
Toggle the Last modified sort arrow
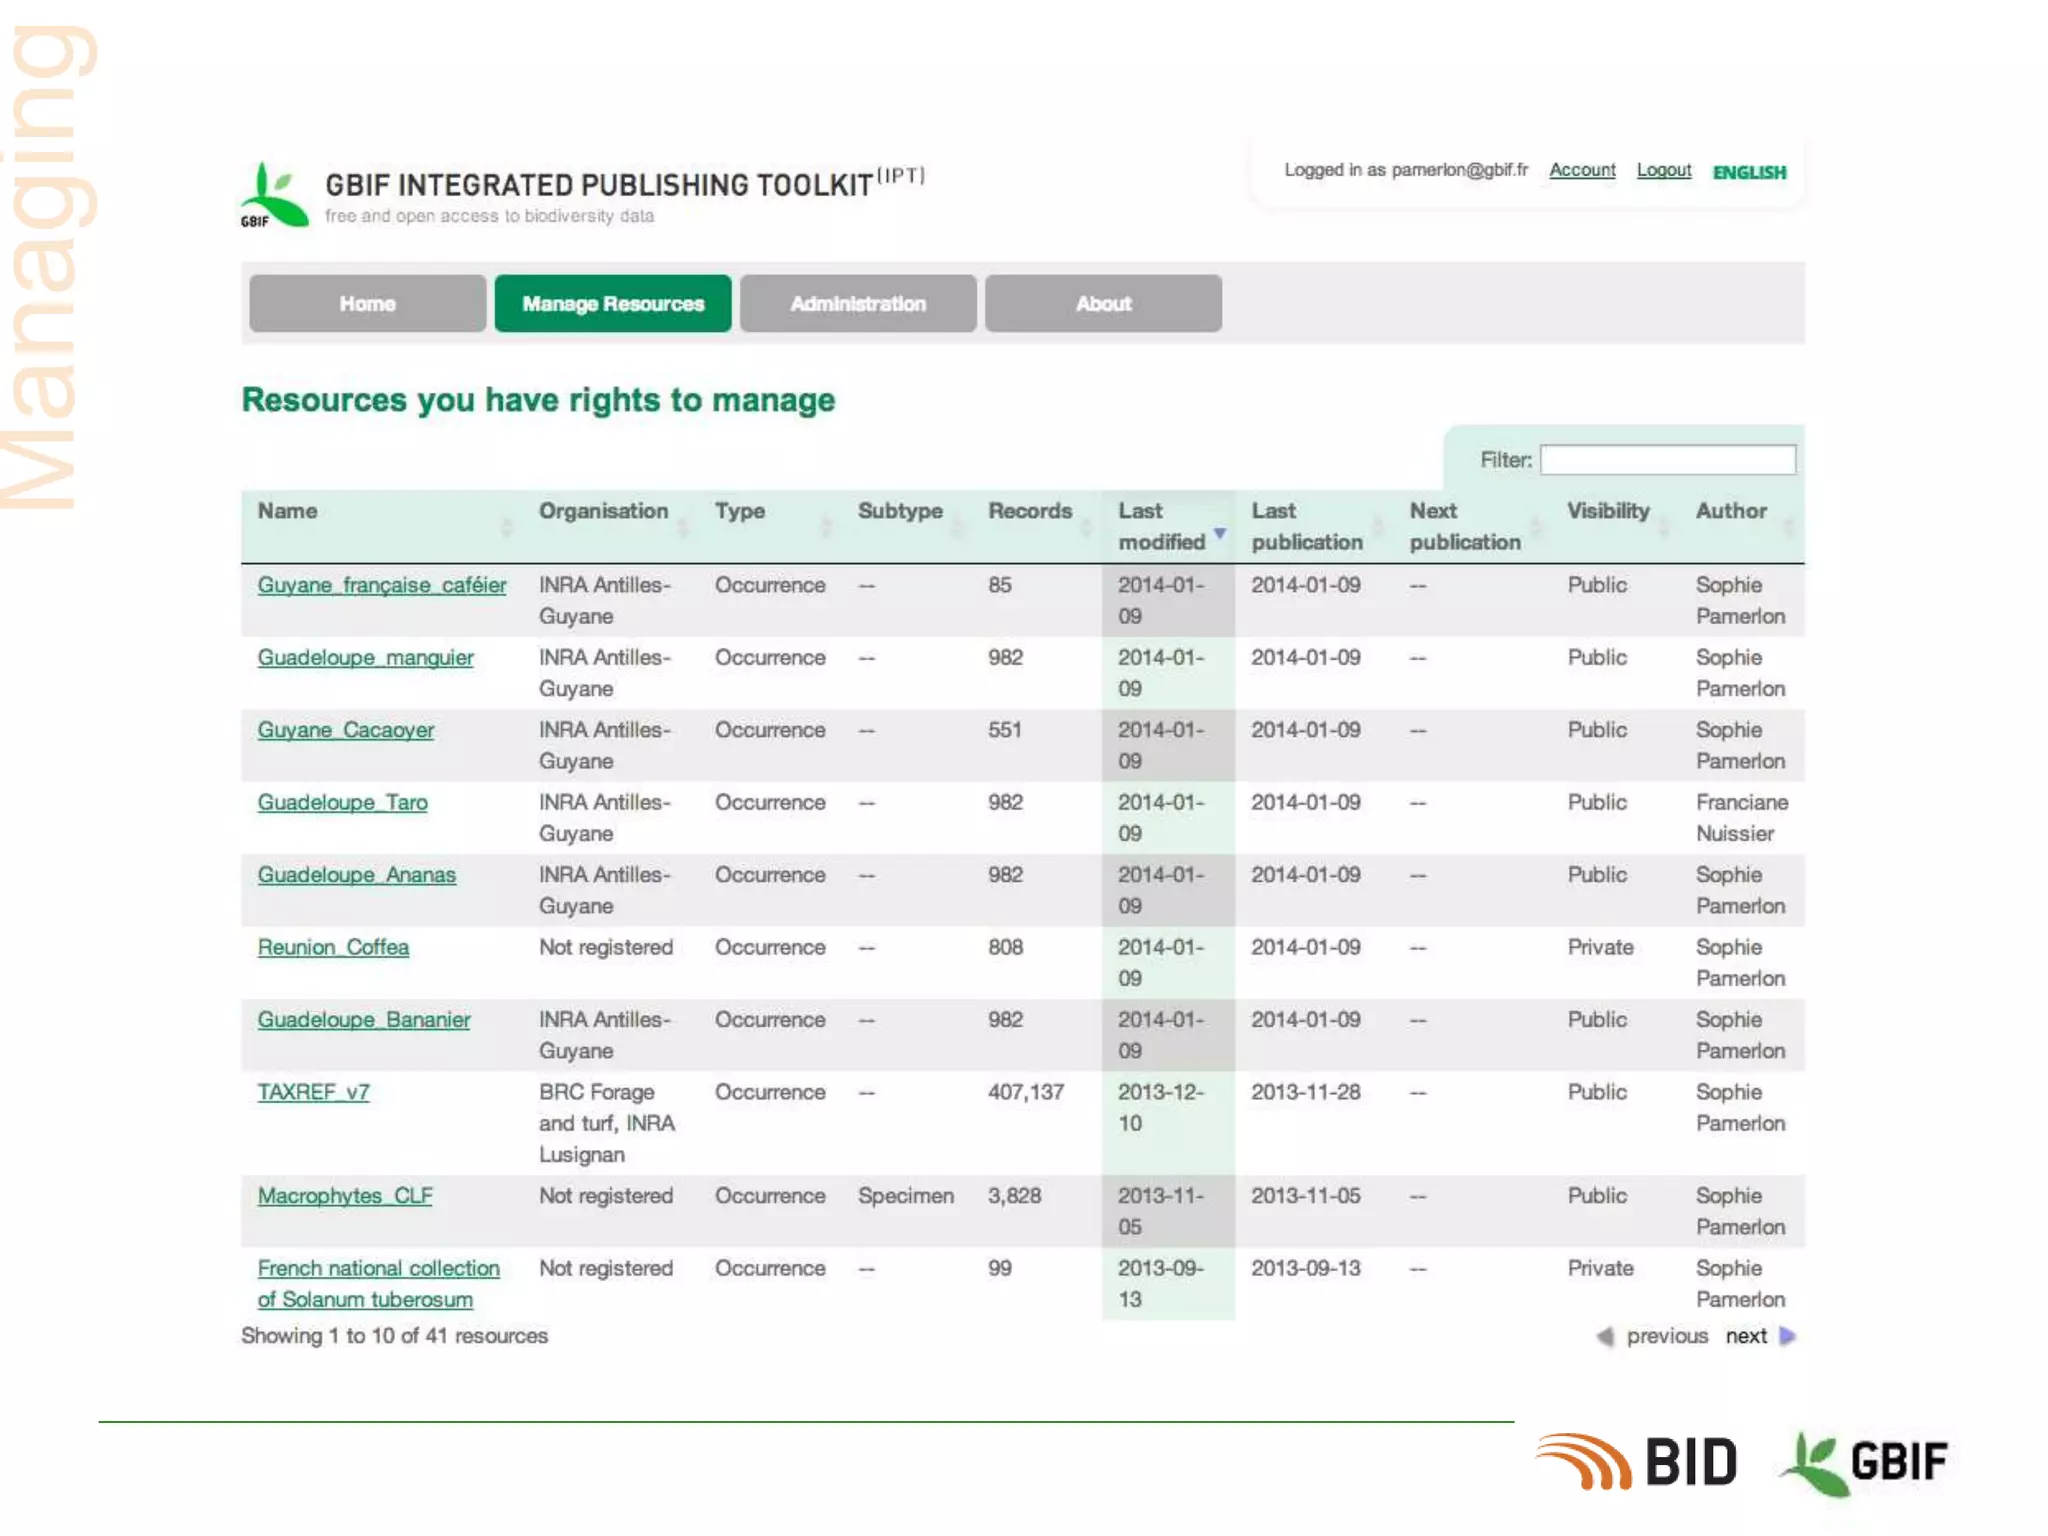pyautogui.click(x=1219, y=533)
